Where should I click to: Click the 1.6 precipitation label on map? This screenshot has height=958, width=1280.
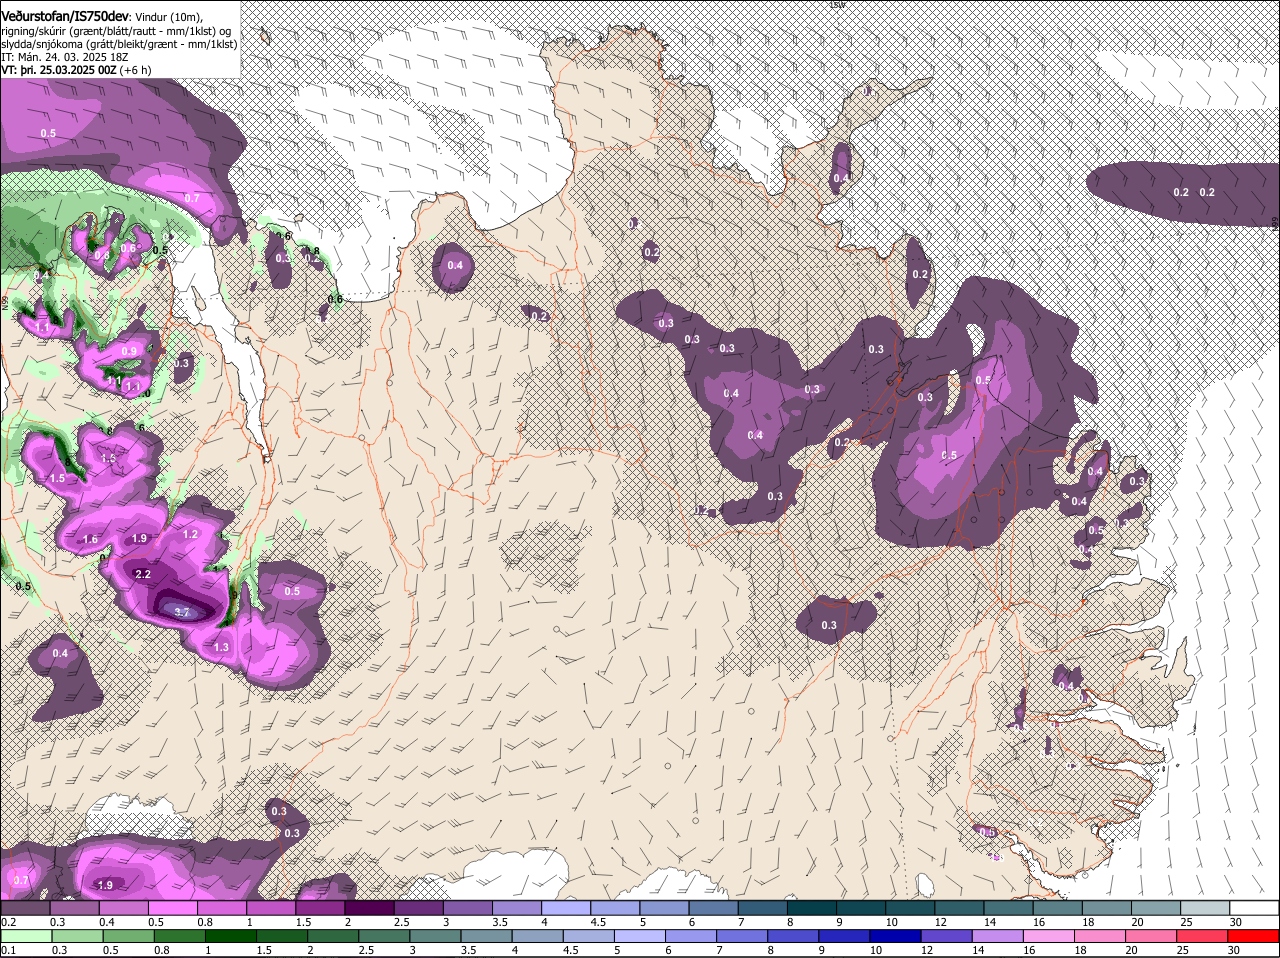point(91,540)
